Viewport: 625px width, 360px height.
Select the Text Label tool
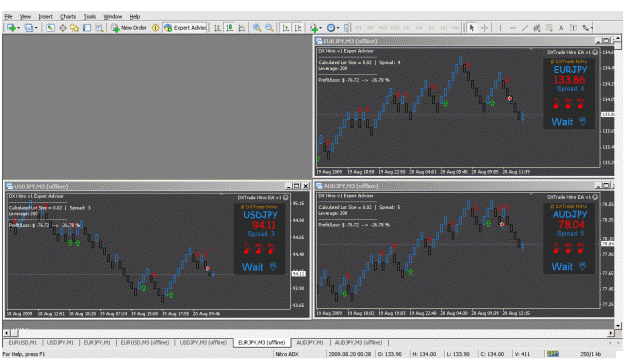(x=573, y=28)
